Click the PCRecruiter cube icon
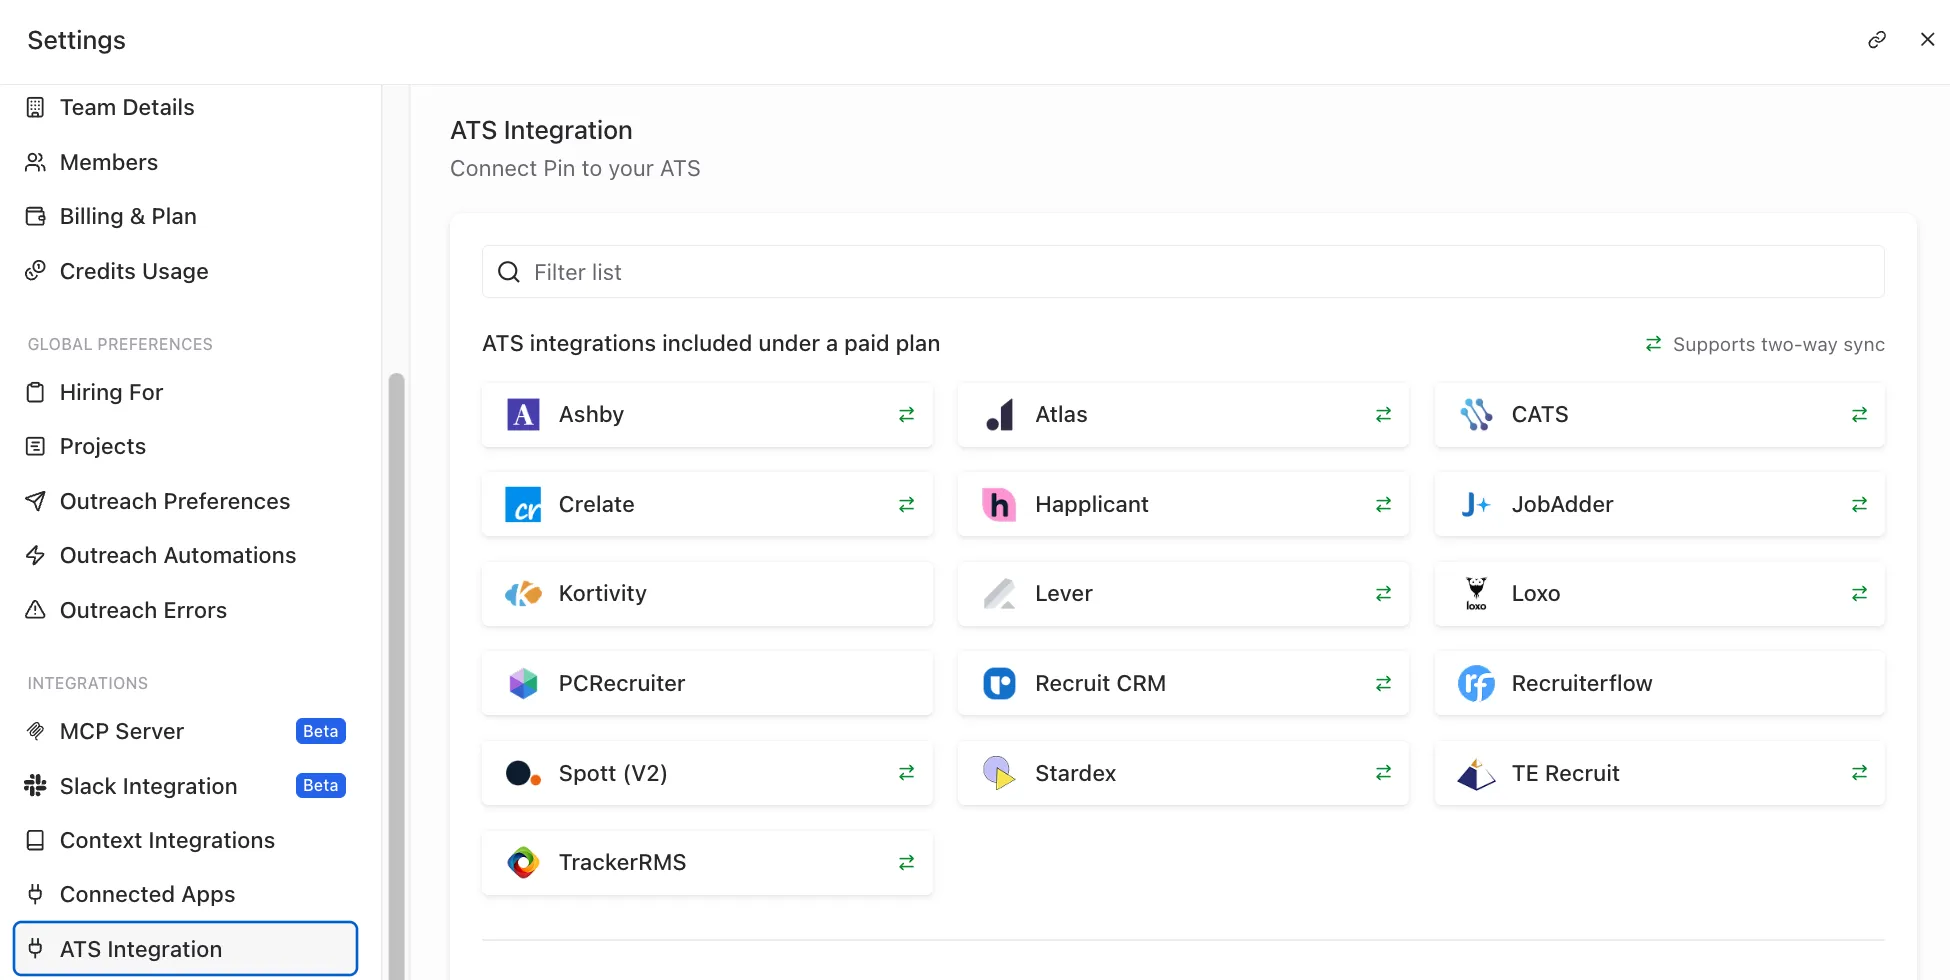 (x=523, y=683)
